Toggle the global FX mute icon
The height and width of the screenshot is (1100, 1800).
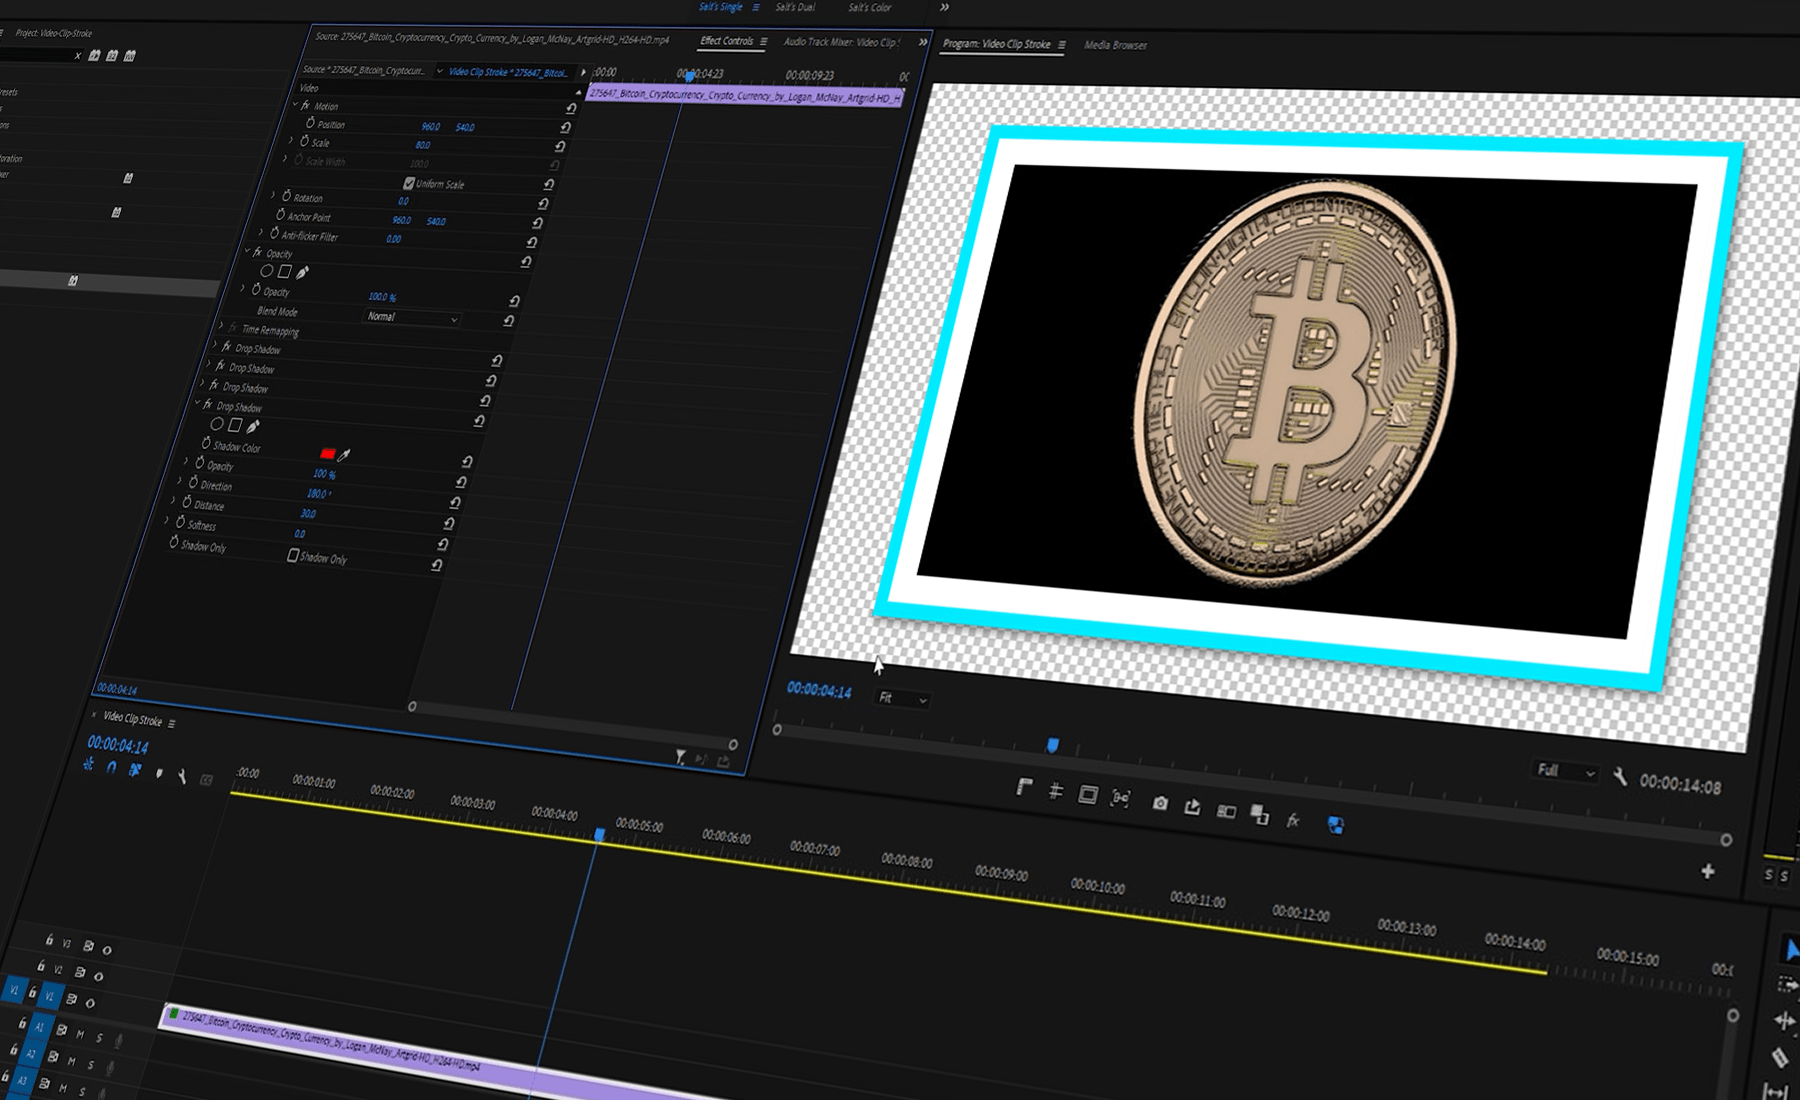tap(1293, 820)
